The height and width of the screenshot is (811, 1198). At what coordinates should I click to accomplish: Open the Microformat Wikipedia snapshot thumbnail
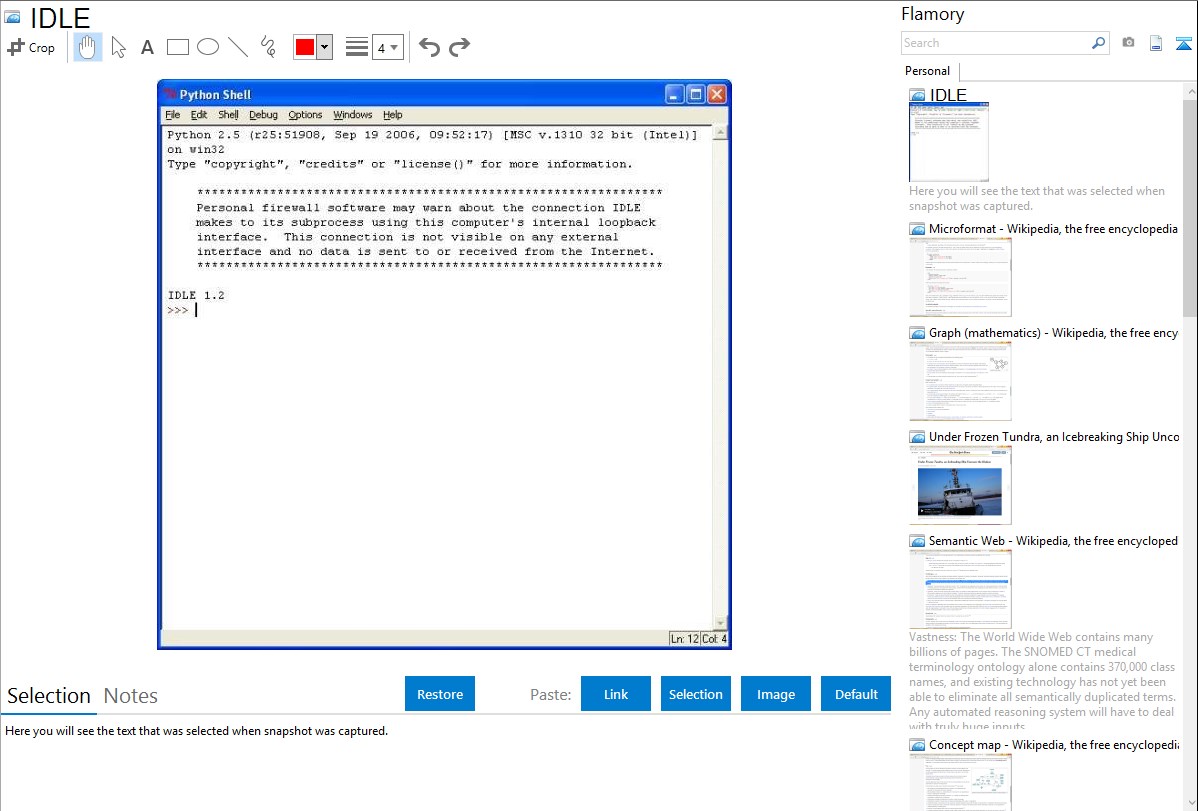click(x=960, y=277)
